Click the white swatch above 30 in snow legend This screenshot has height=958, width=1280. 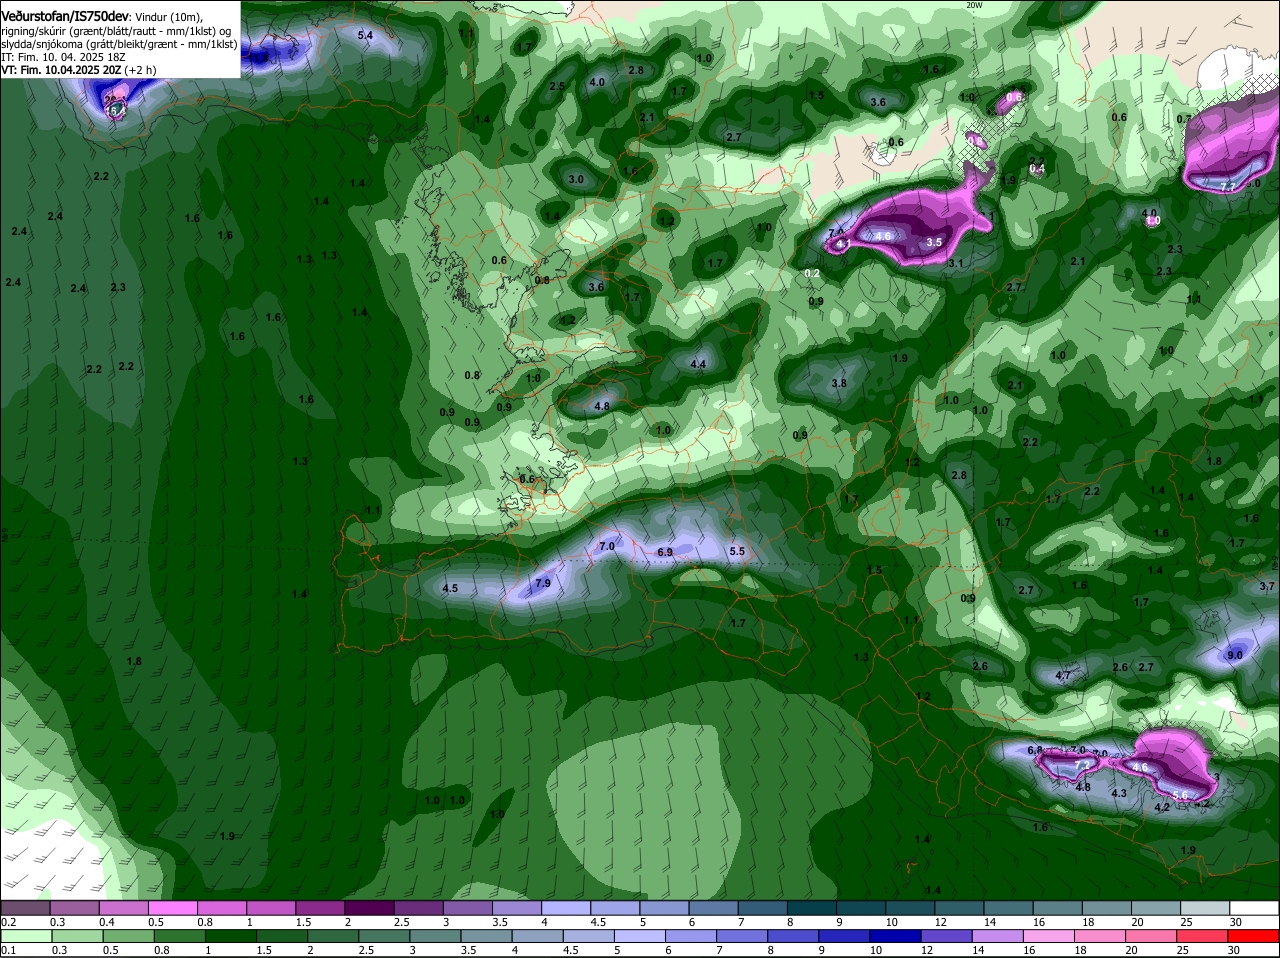pos(1254,908)
